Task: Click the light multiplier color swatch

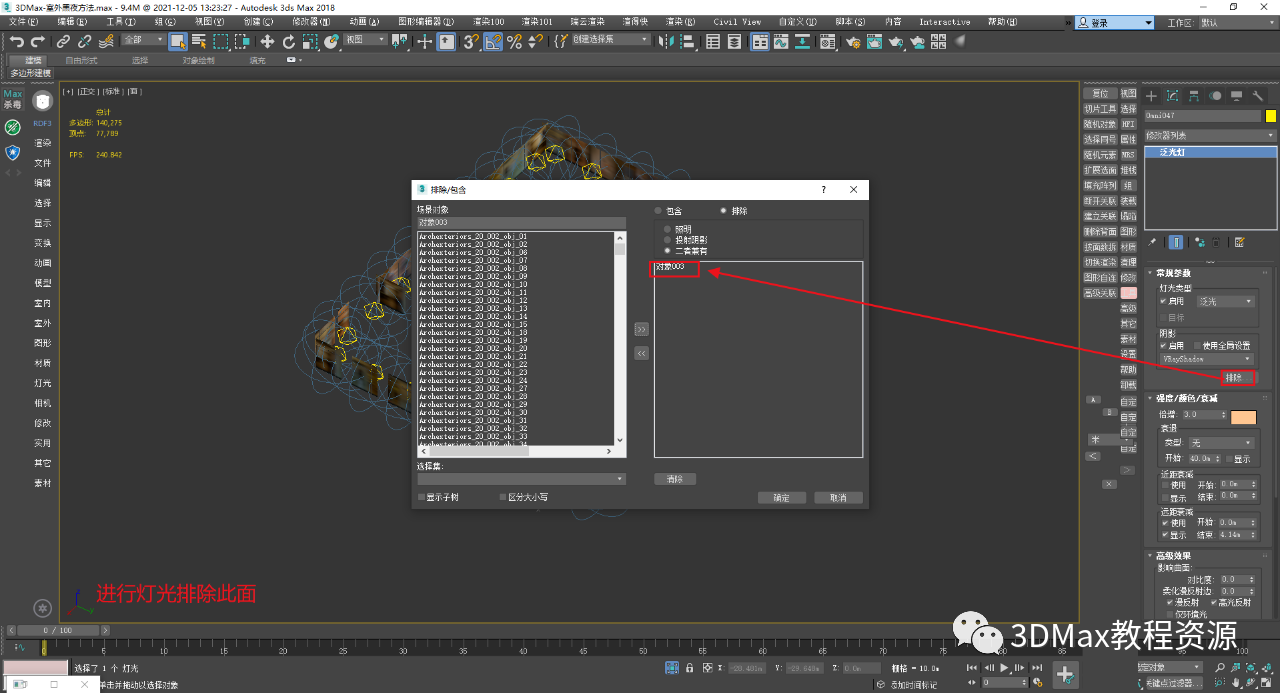Action: pos(1243,416)
